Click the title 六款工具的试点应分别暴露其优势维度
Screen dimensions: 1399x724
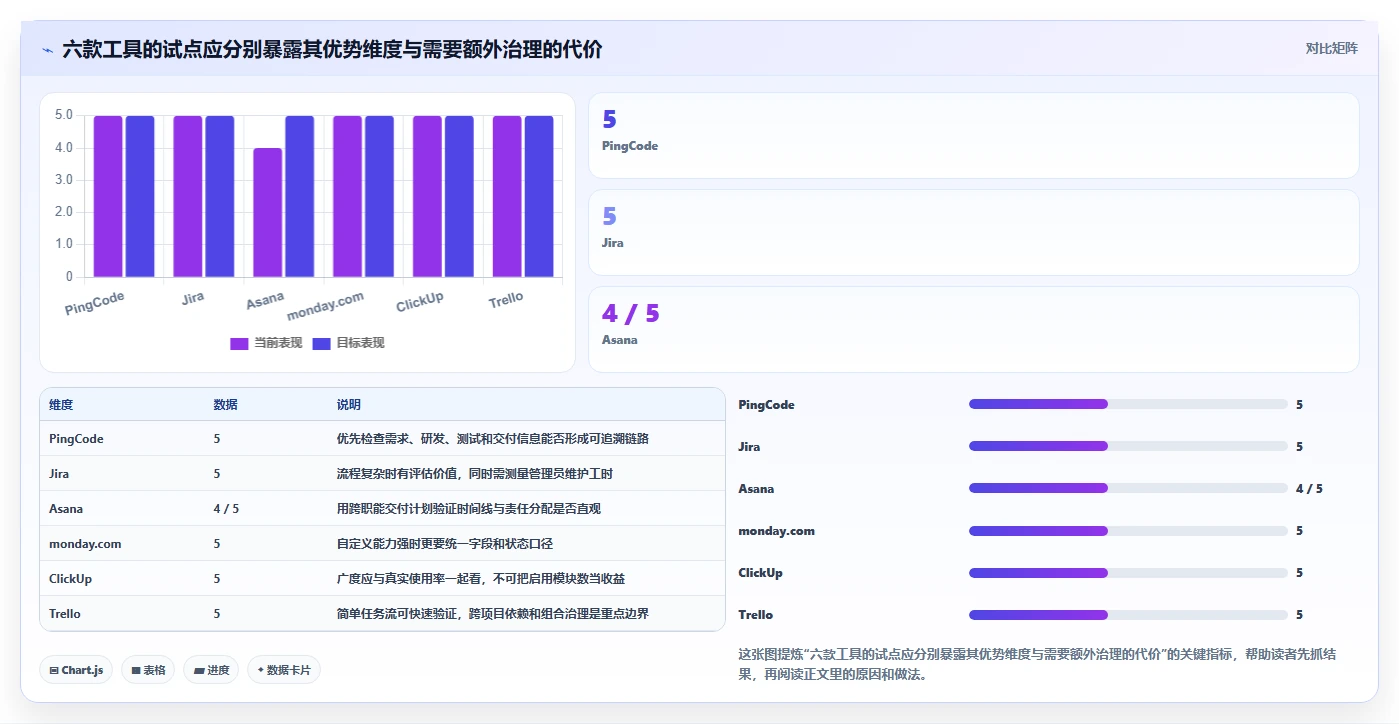[x=332, y=49]
